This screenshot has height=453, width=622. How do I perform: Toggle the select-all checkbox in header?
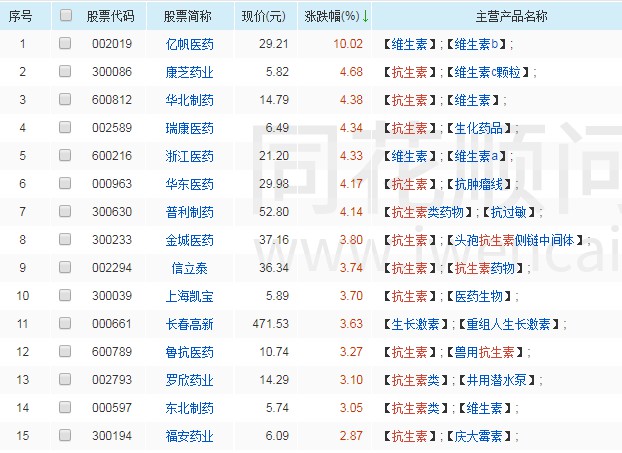pos(65,15)
